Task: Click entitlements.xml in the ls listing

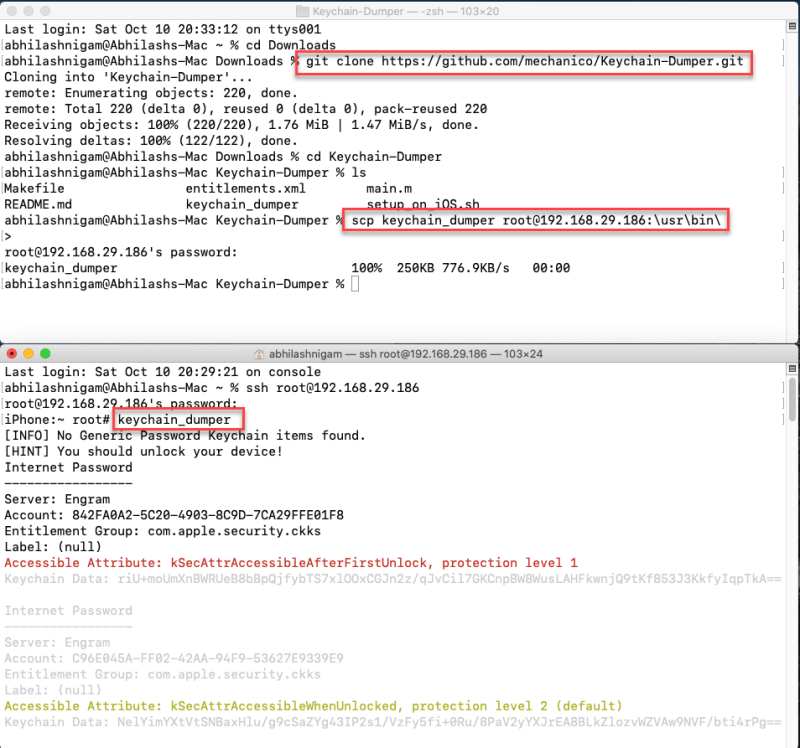Action: tap(245, 188)
